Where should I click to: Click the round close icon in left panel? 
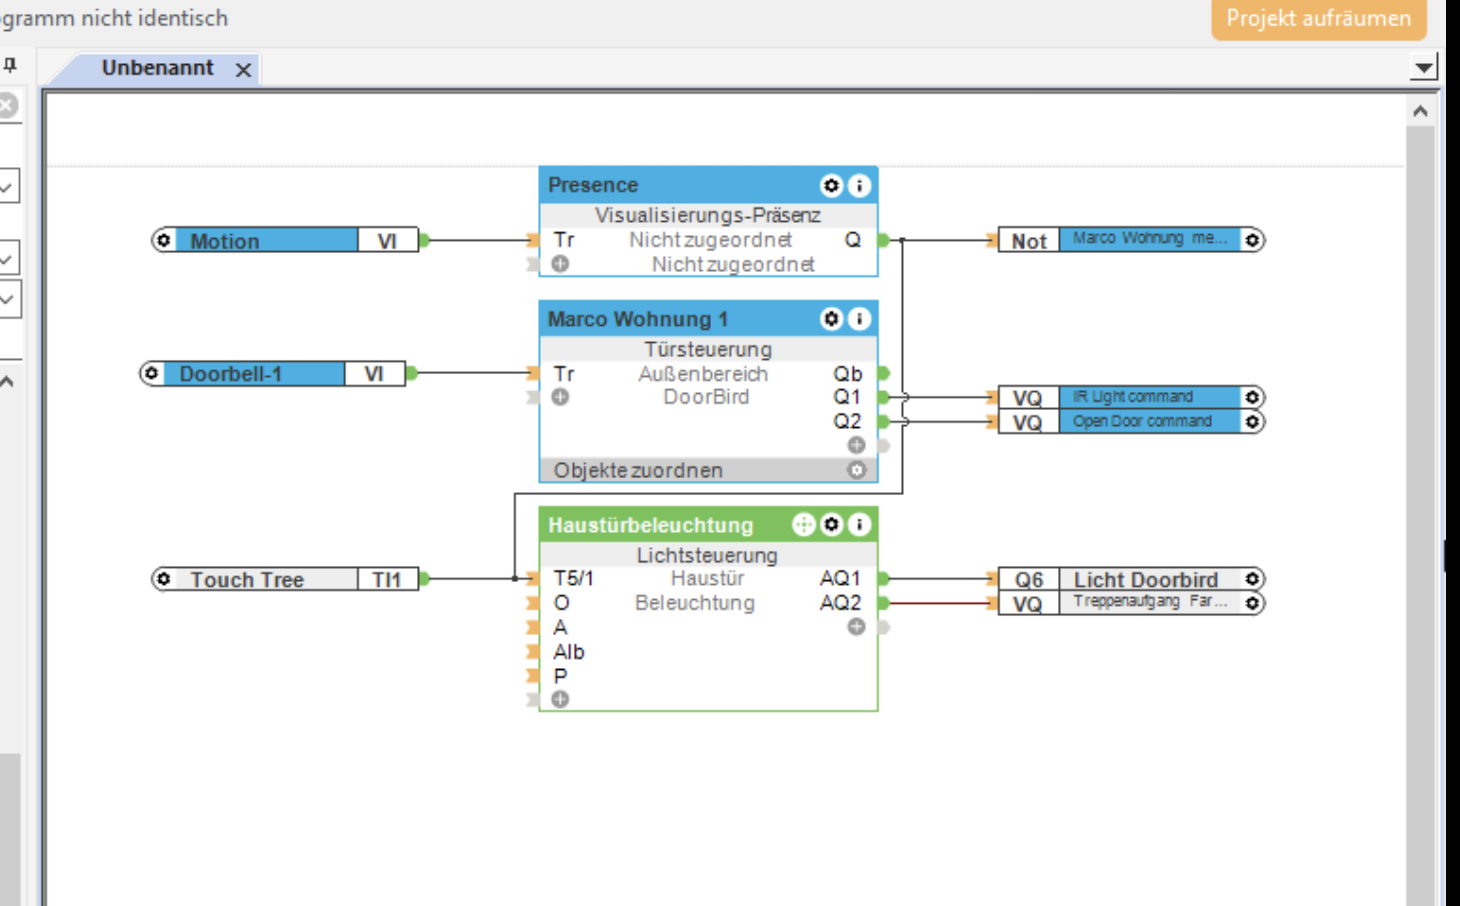pyautogui.click(x=7, y=105)
